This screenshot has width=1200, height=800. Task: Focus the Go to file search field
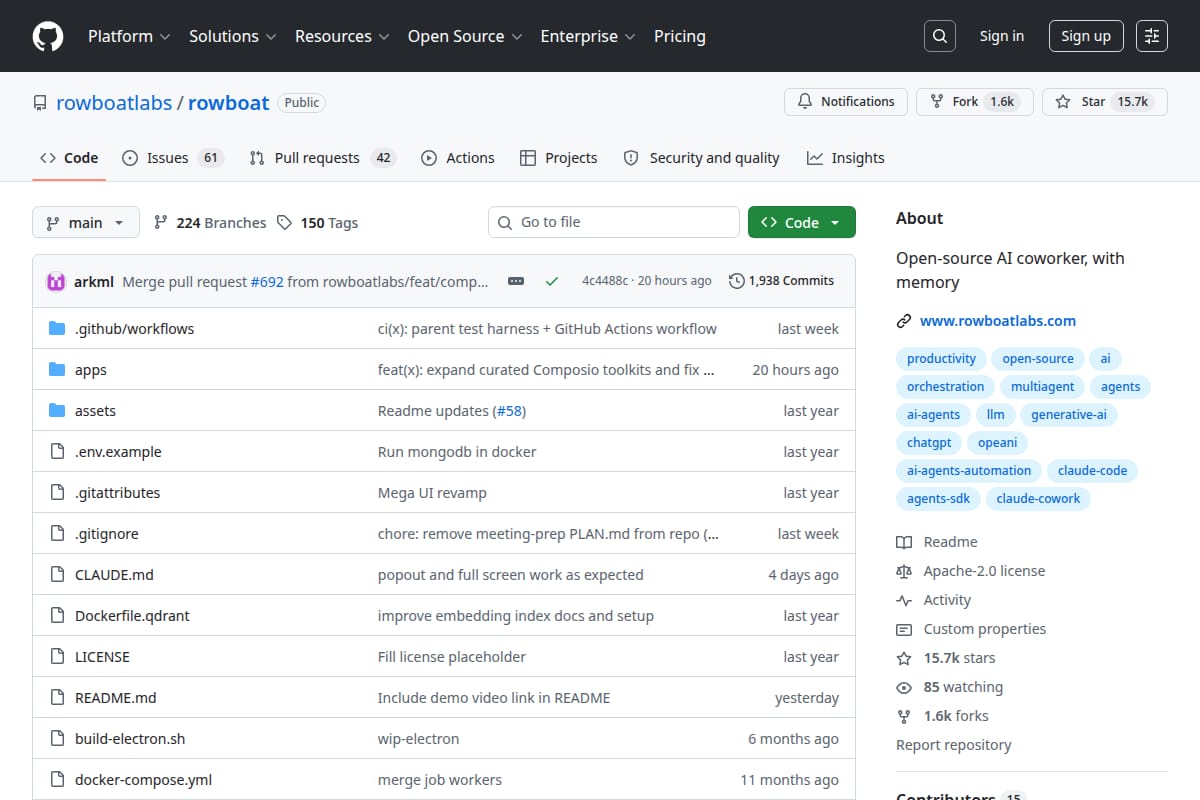614,222
